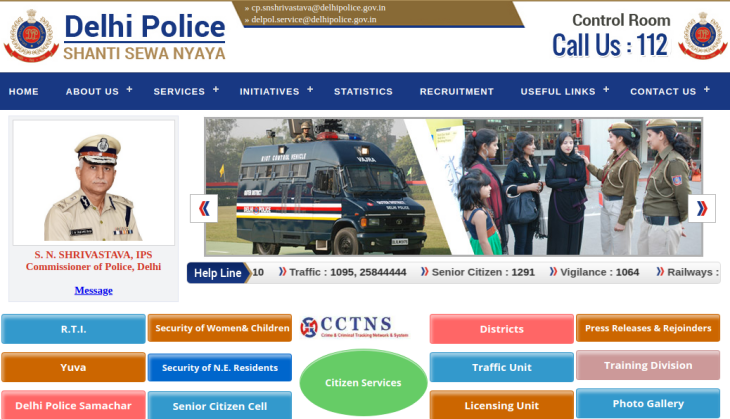The image size is (730, 419).
Task: Open the About Us menu
Action: [92, 92]
